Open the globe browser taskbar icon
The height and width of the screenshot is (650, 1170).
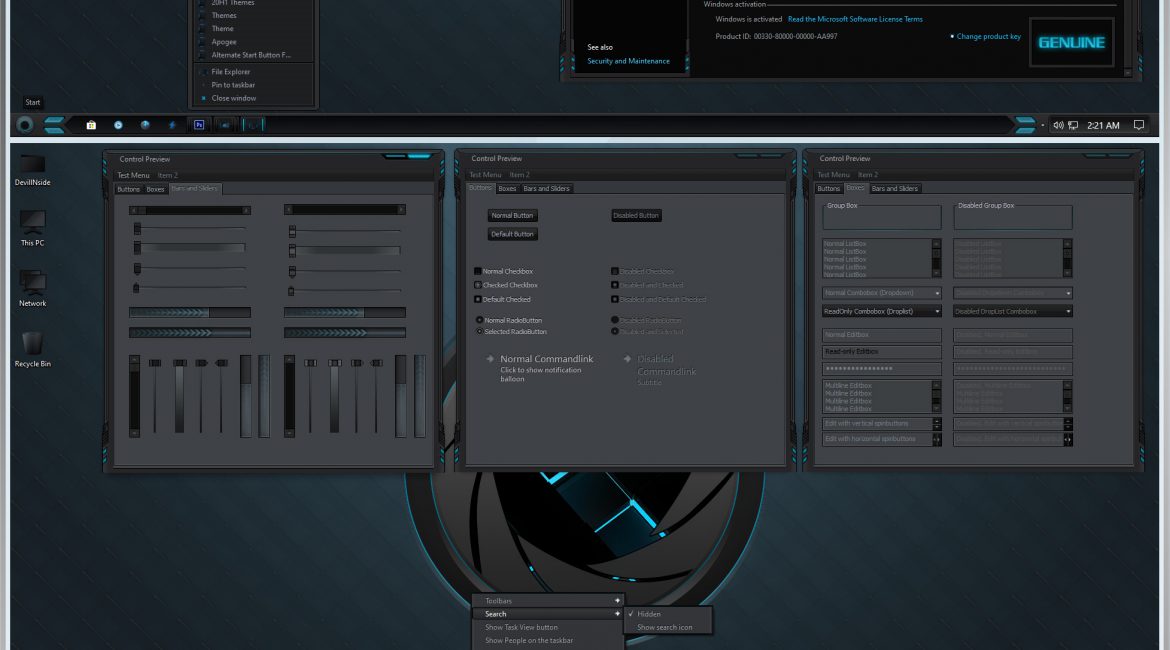coord(145,125)
